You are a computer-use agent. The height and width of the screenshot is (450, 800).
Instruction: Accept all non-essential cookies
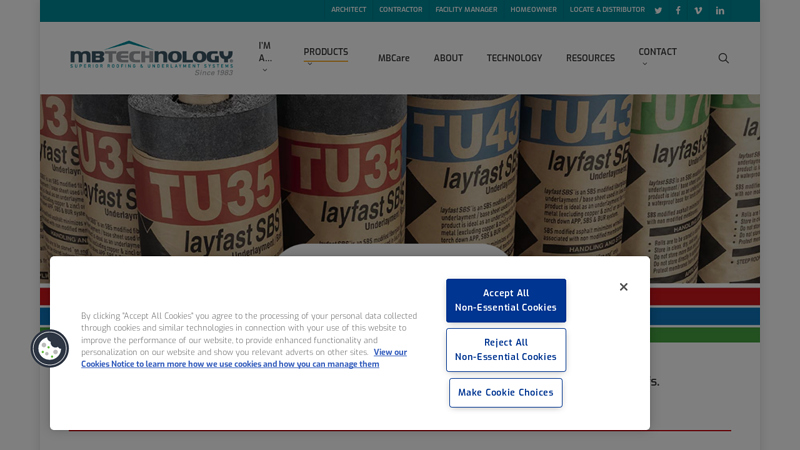point(505,300)
